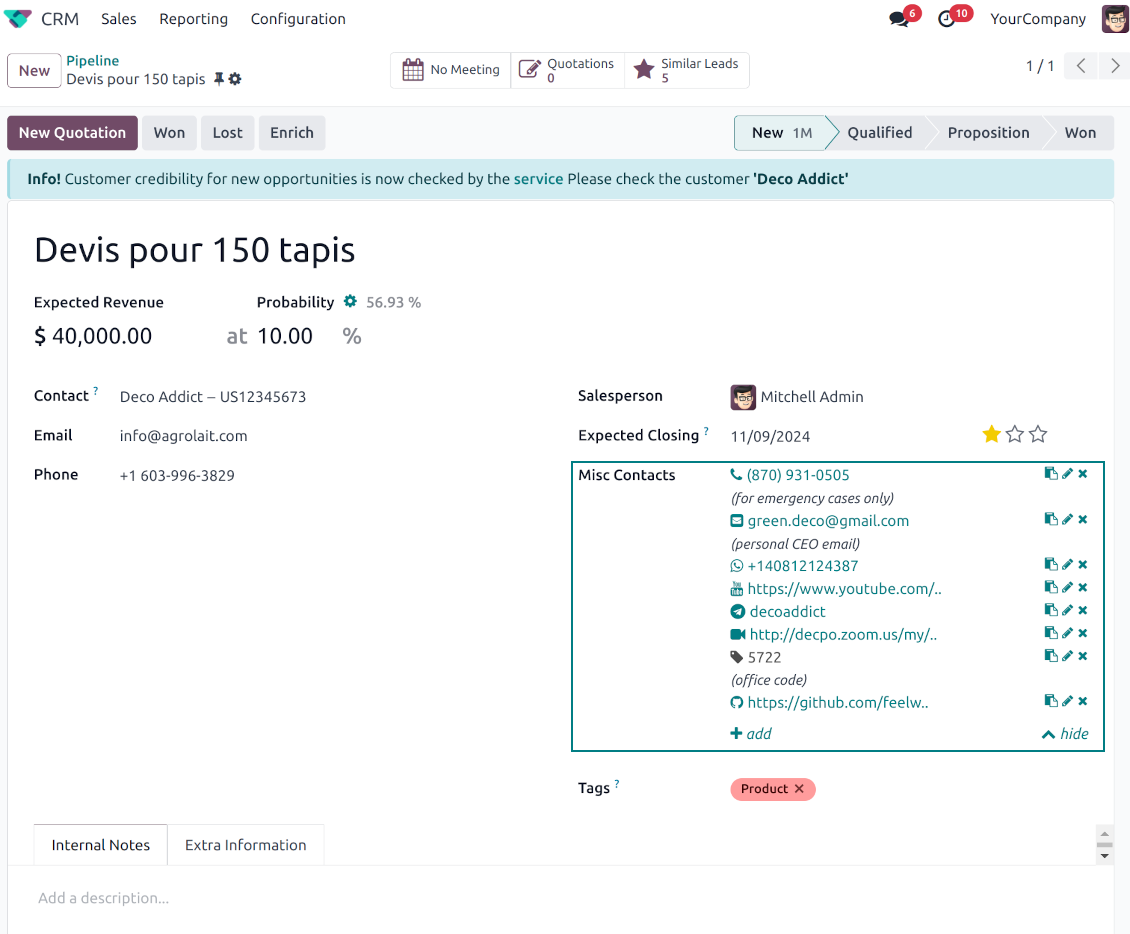Click the notes scrollbar down arrow
Image resolution: width=1130 pixels, height=934 pixels.
click(1105, 856)
